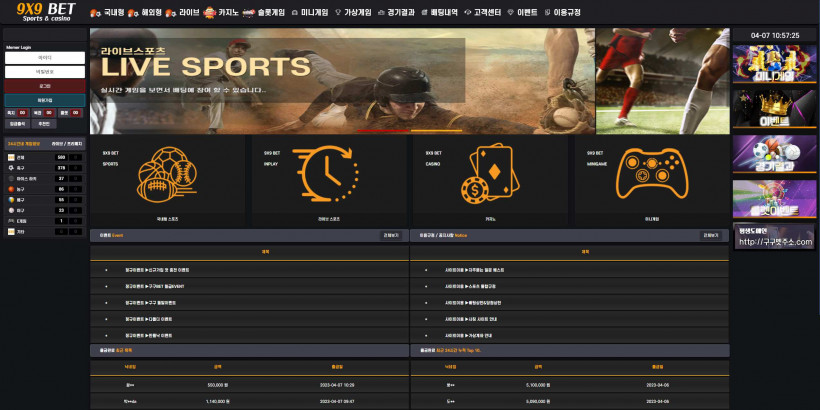
Task: Select the baseball sport row in sidebar
Action: click(44, 210)
